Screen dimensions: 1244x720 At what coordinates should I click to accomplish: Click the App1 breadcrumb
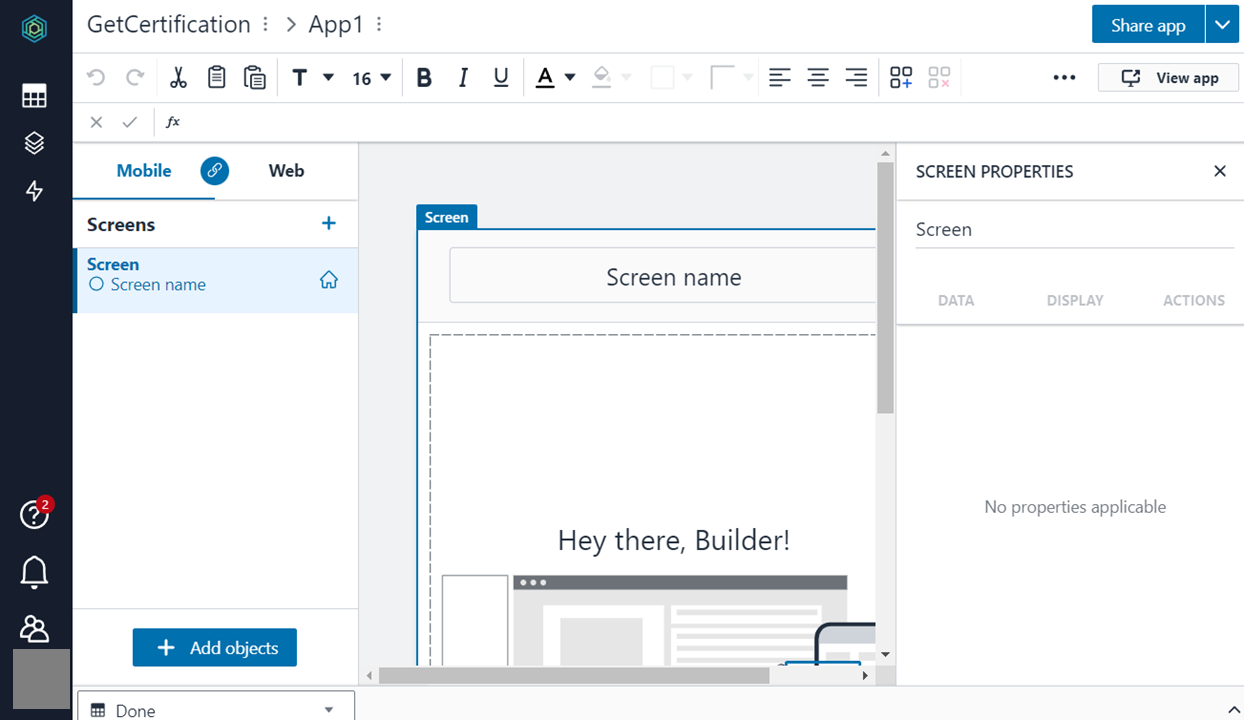(x=336, y=25)
